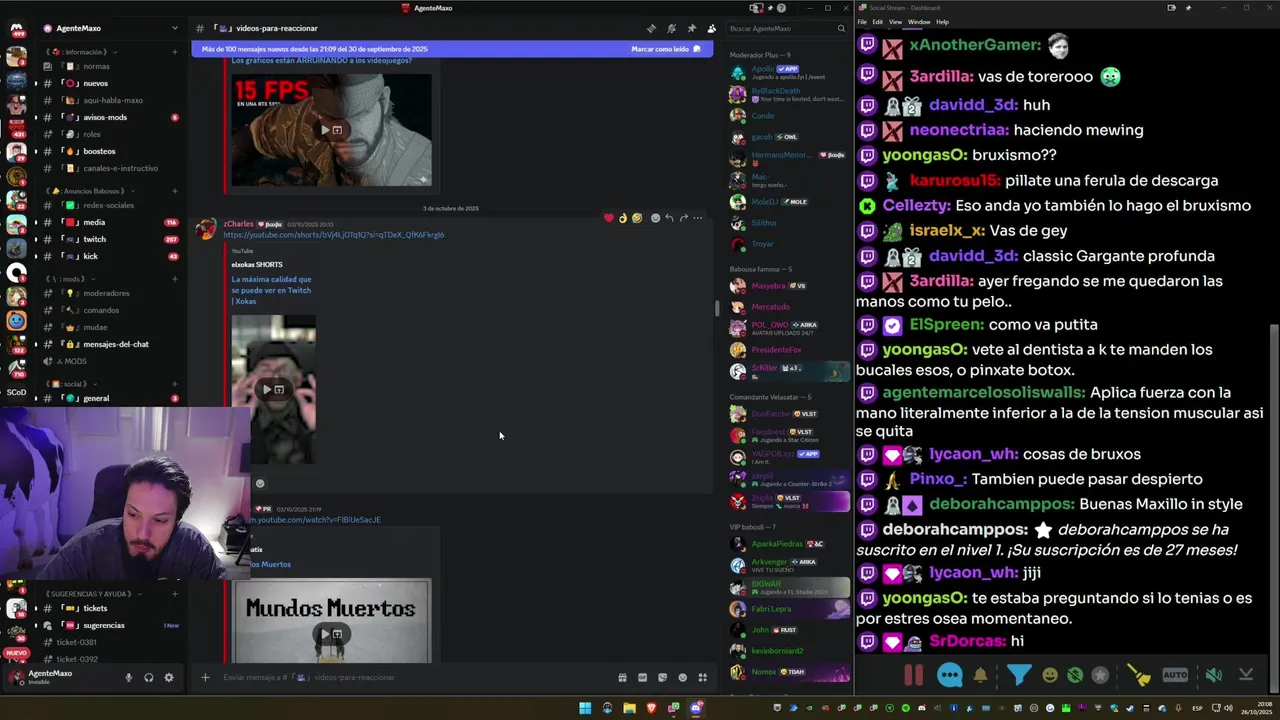Click the heart reaction on zCharles message
The width and height of the screenshot is (1280, 720).
coord(608,217)
